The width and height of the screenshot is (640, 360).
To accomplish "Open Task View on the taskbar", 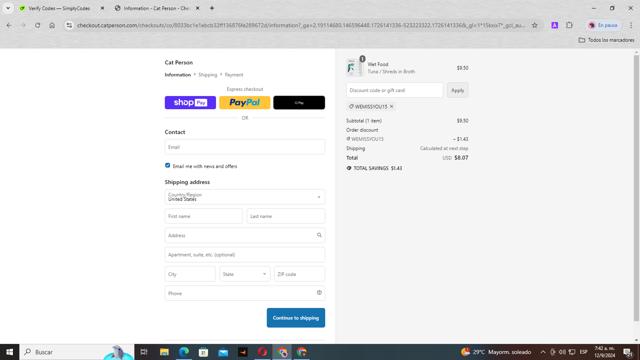I will tap(144, 352).
